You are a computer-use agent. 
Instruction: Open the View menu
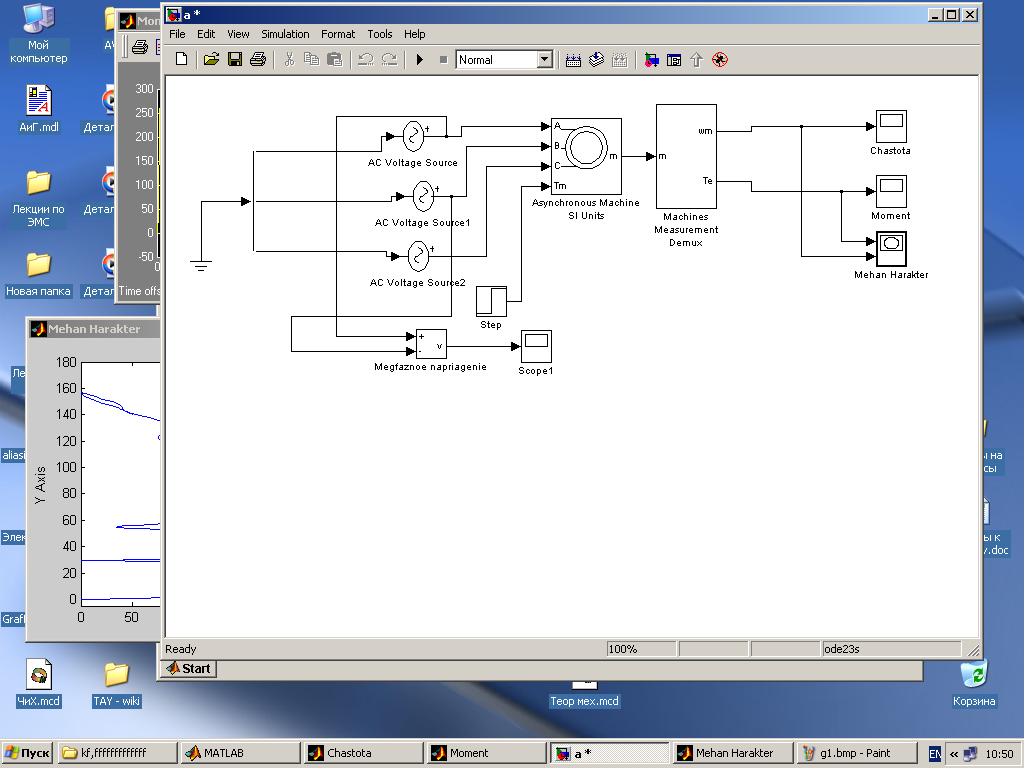coord(238,34)
